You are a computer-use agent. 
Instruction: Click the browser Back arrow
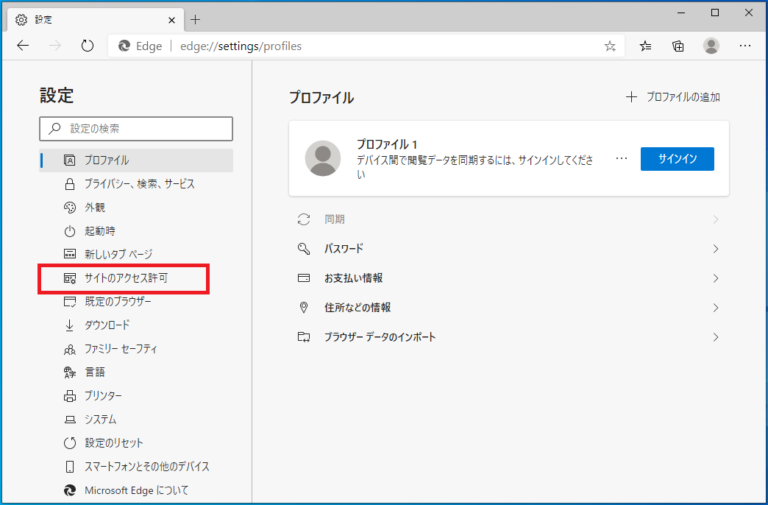click(x=23, y=46)
